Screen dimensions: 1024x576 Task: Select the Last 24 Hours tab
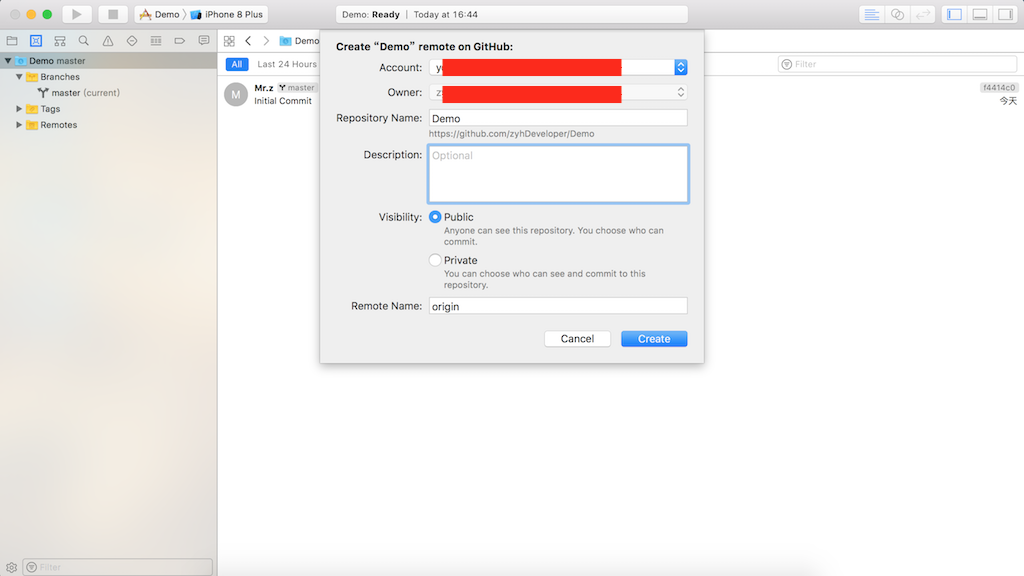click(x=287, y=64)
